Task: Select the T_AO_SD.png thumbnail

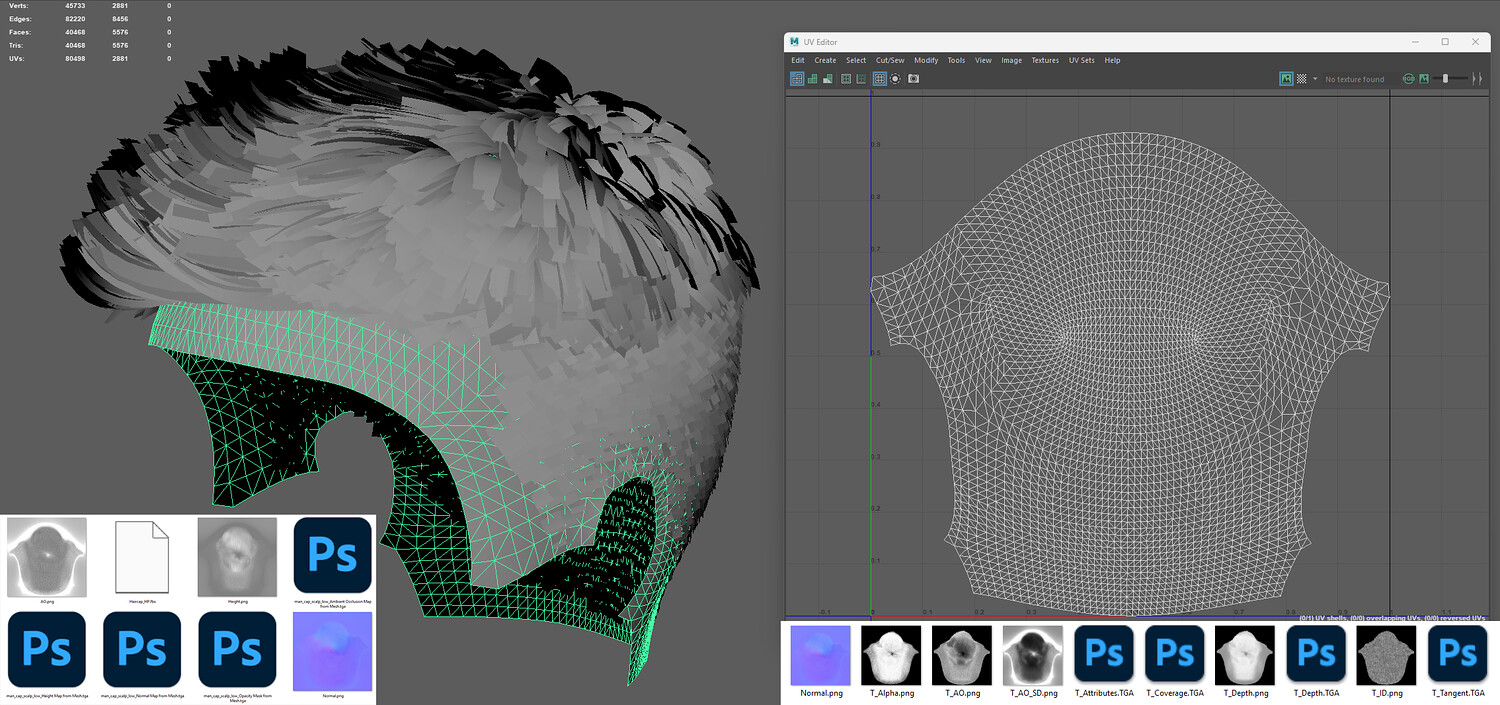Action: pyautogui.click(x=1033, y=656)
